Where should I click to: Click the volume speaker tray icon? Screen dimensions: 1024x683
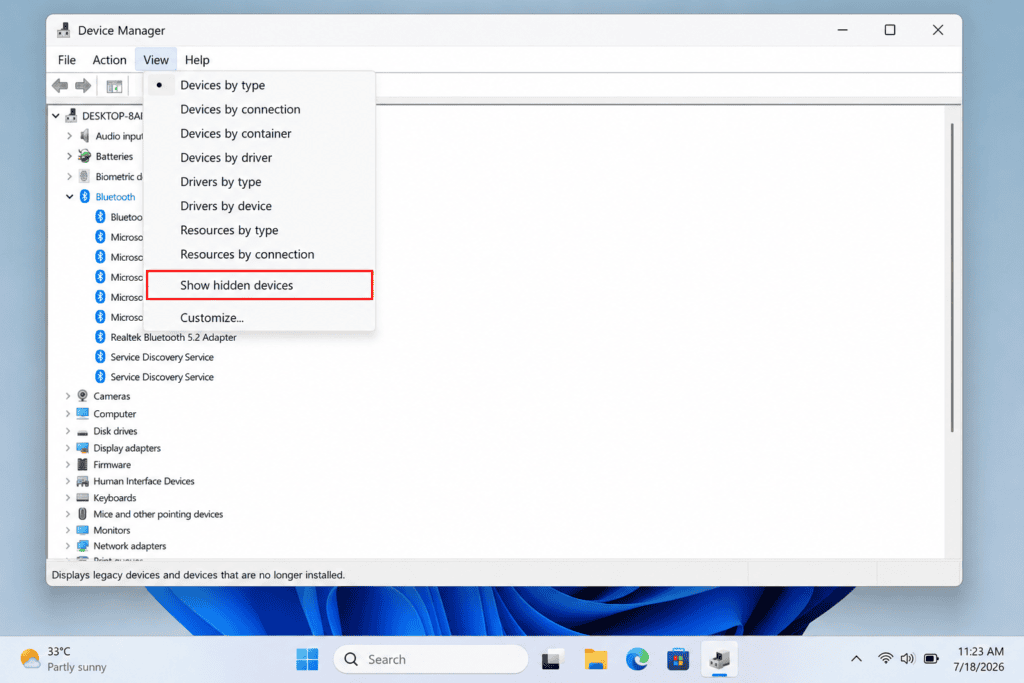pyautogui.click(x=907, y=659)
